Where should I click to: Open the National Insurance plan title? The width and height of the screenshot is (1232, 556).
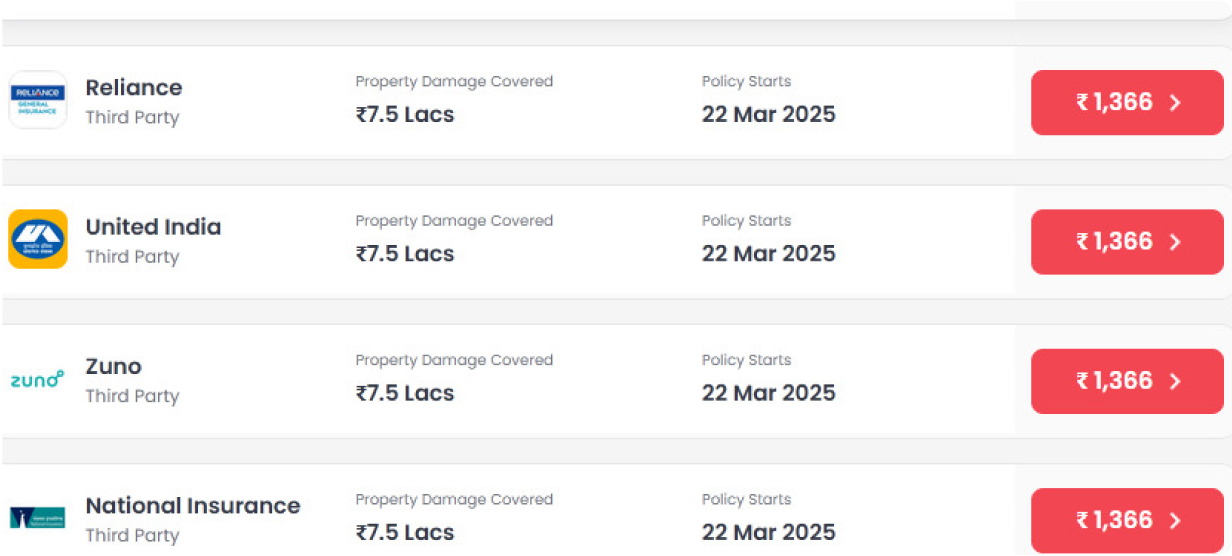point(193,506)
